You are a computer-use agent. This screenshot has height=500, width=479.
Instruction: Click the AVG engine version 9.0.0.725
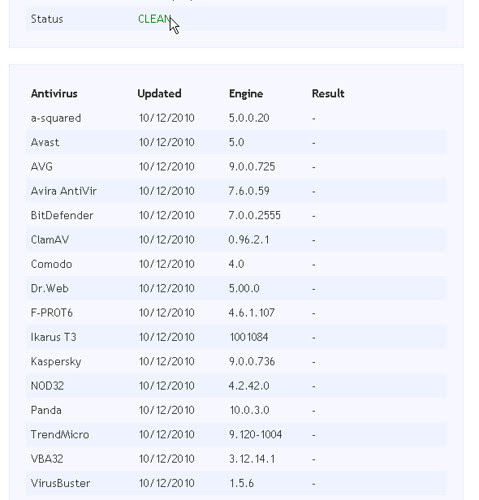[x=252, y=167]
